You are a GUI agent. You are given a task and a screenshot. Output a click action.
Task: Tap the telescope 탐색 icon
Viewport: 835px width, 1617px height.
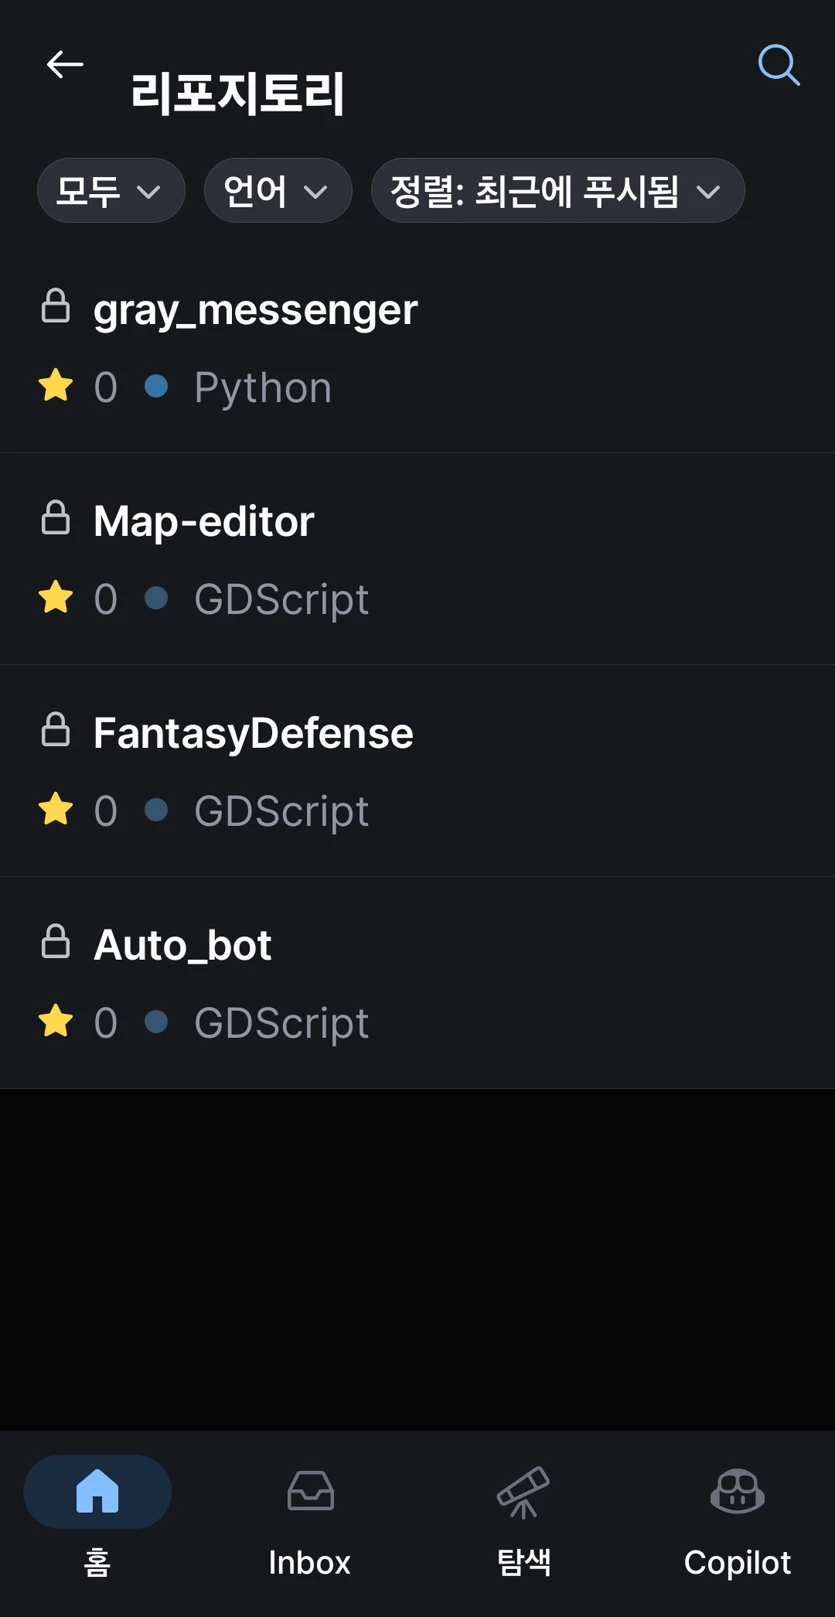pyautogui.click(x=523, y=1492)
